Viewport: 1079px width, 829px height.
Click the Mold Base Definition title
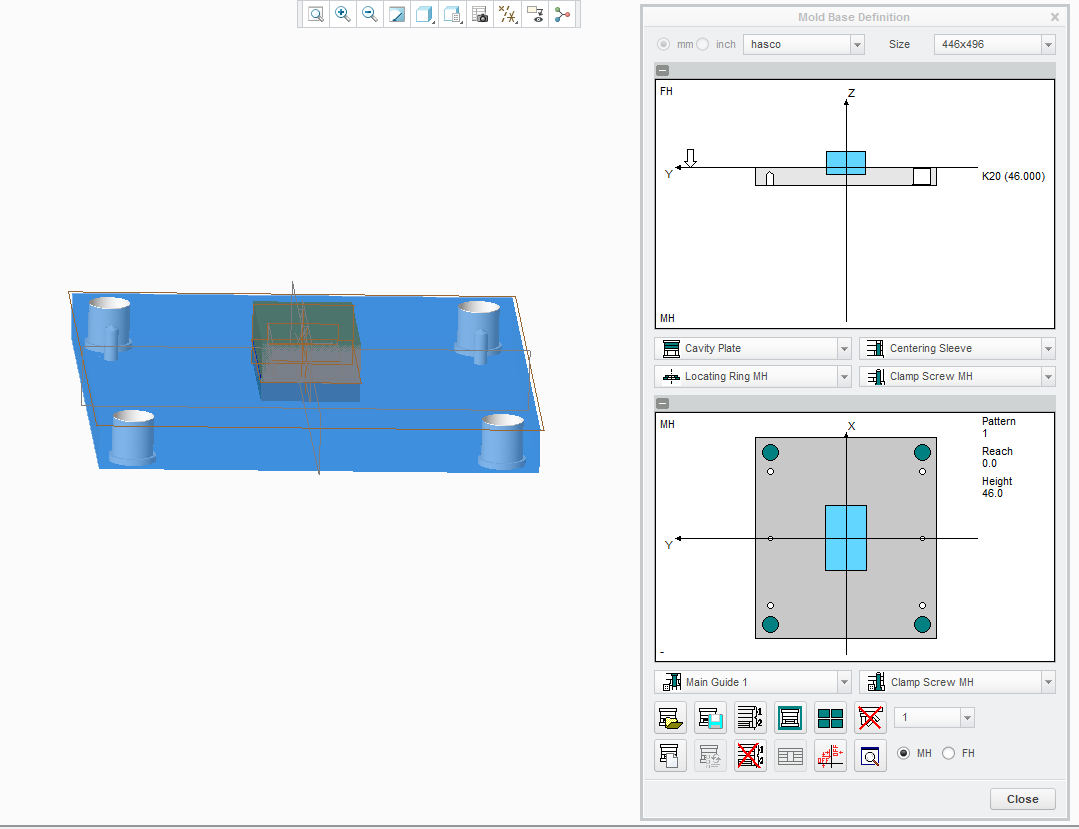tap(853, 17)
